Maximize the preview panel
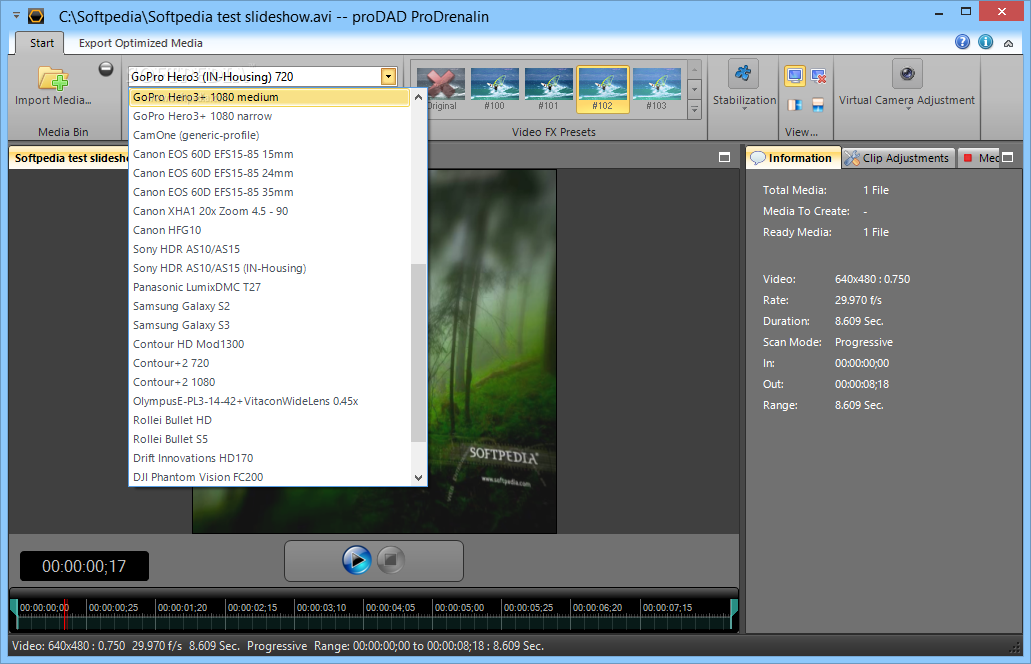 (725, 157)
